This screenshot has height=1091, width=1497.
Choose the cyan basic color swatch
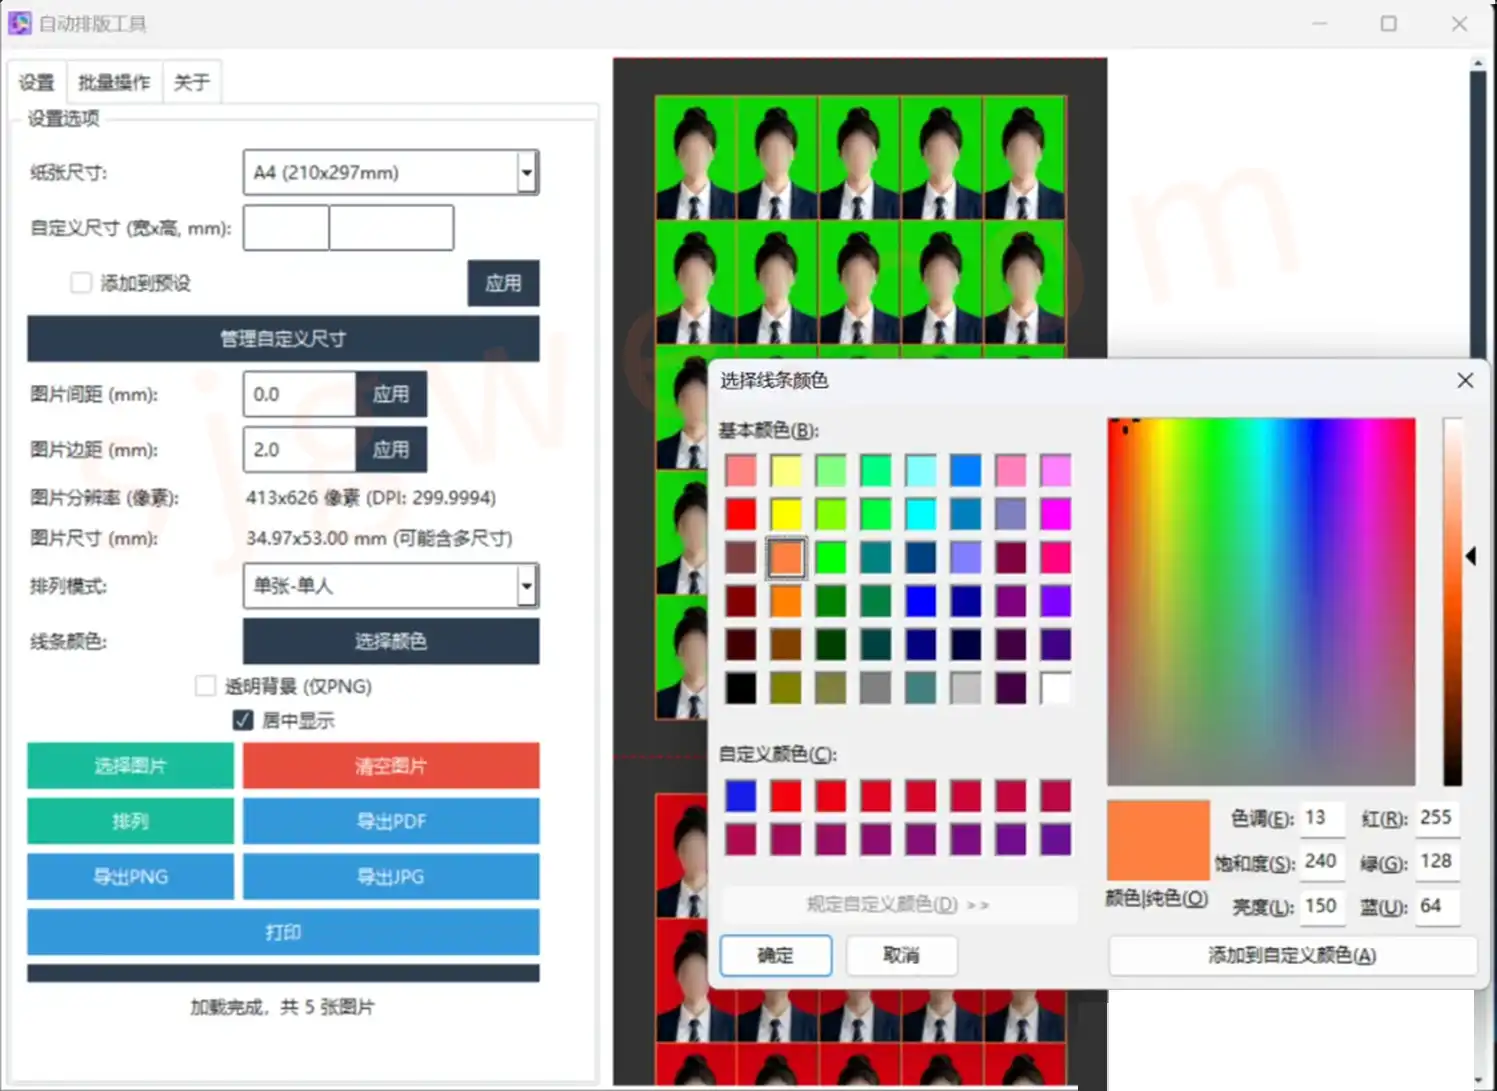tap(921, 514)
